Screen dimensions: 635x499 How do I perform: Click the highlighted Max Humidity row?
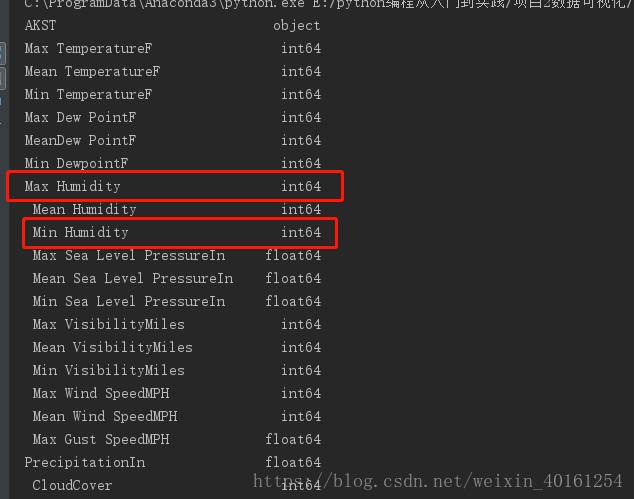pos(175,186)
